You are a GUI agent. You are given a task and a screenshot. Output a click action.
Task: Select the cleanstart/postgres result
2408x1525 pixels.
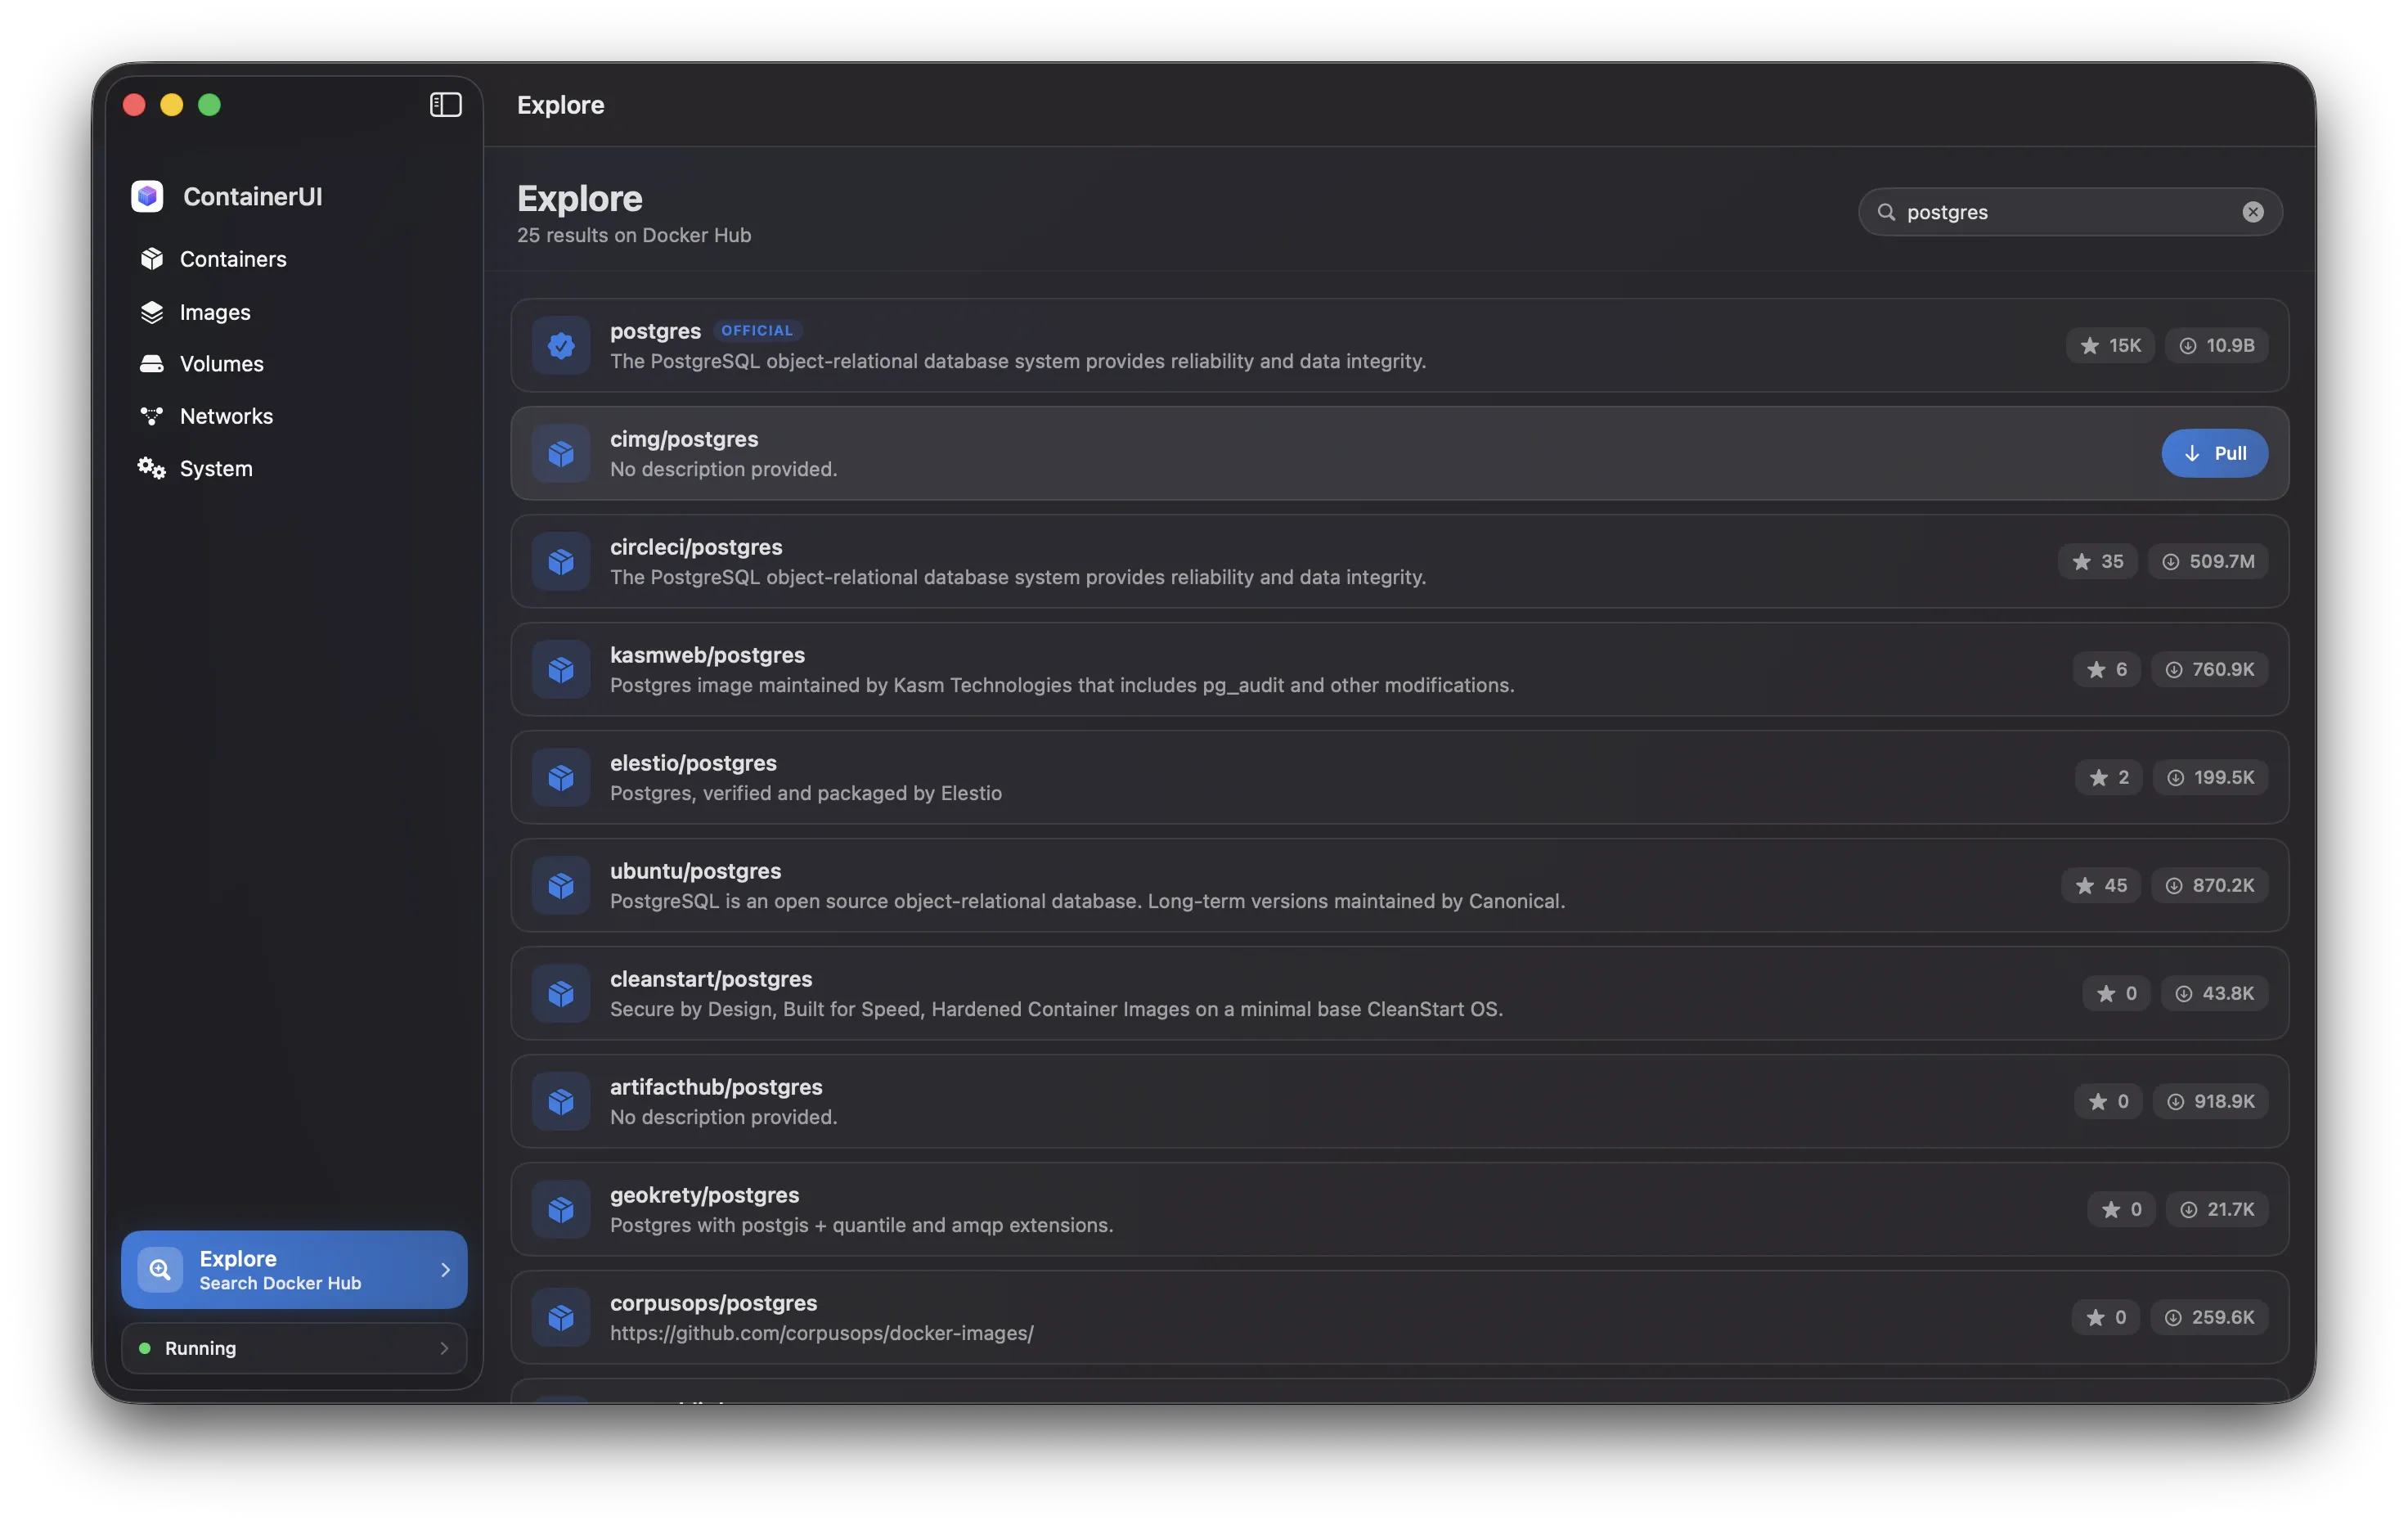(x=1399, y=993)
